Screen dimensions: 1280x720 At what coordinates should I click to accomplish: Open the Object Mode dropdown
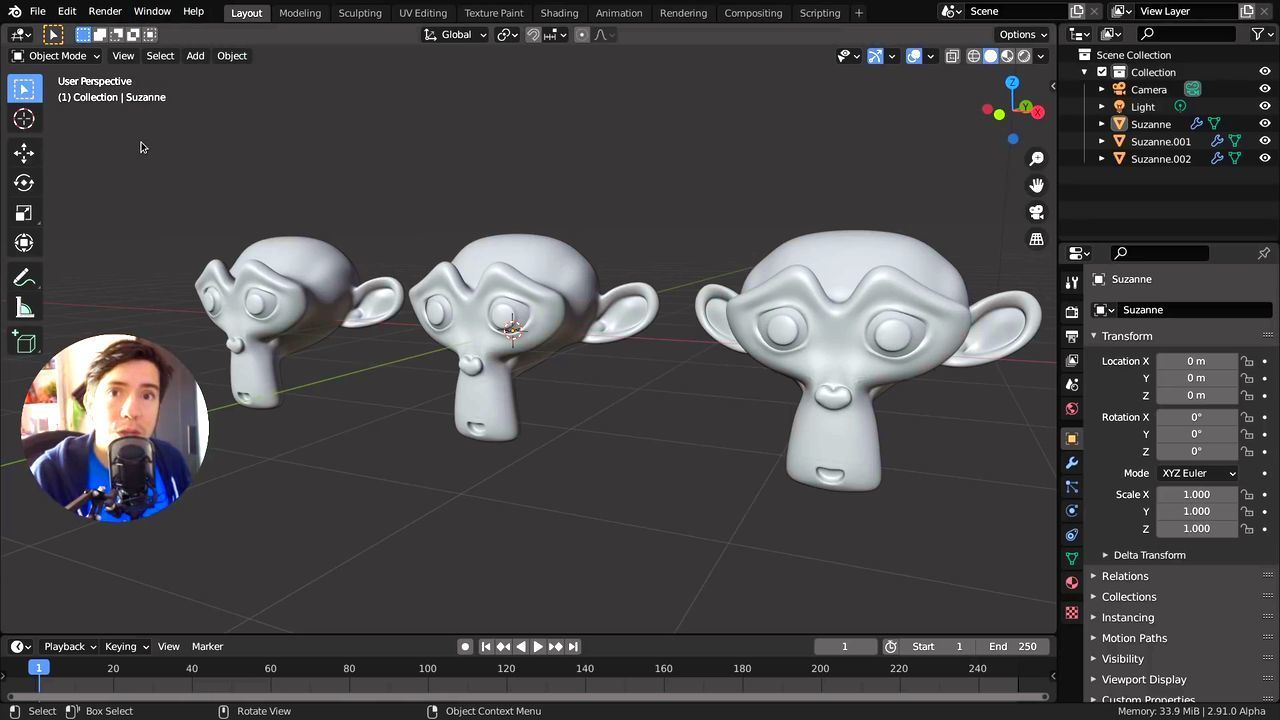coord(57,56)
